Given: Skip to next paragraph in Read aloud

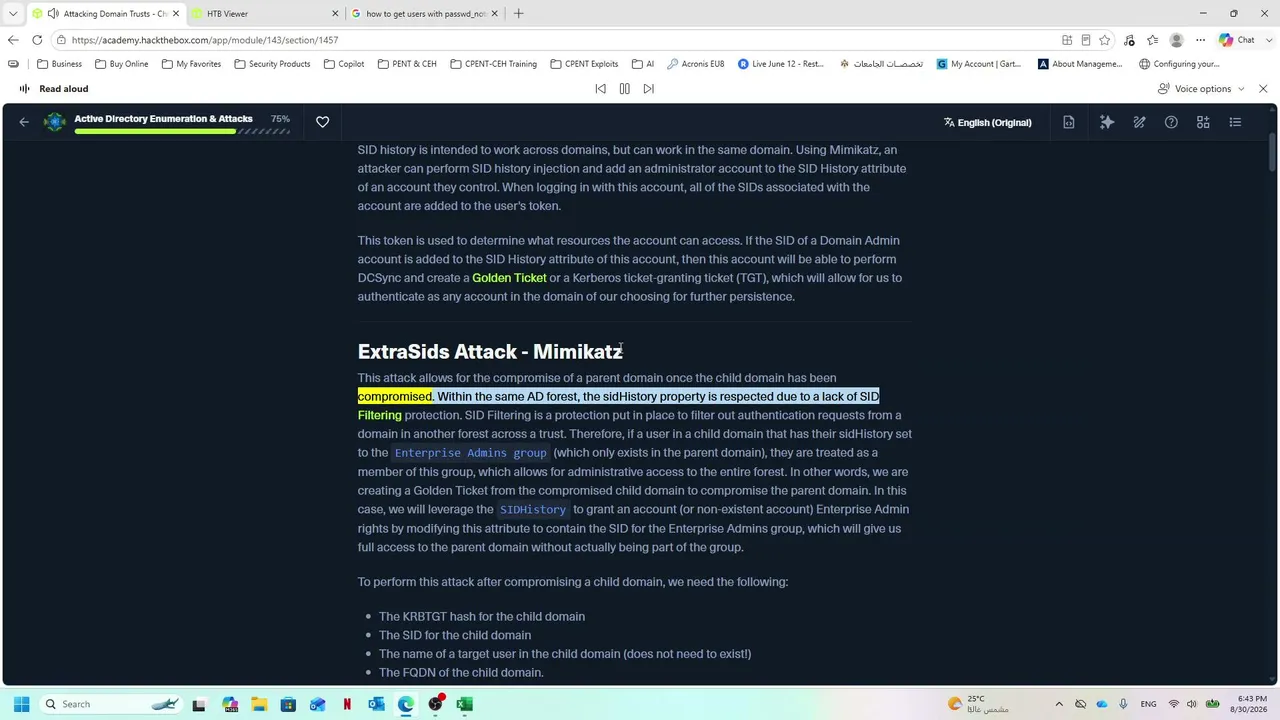Looking at the screenshot, I should pos(648,89).
